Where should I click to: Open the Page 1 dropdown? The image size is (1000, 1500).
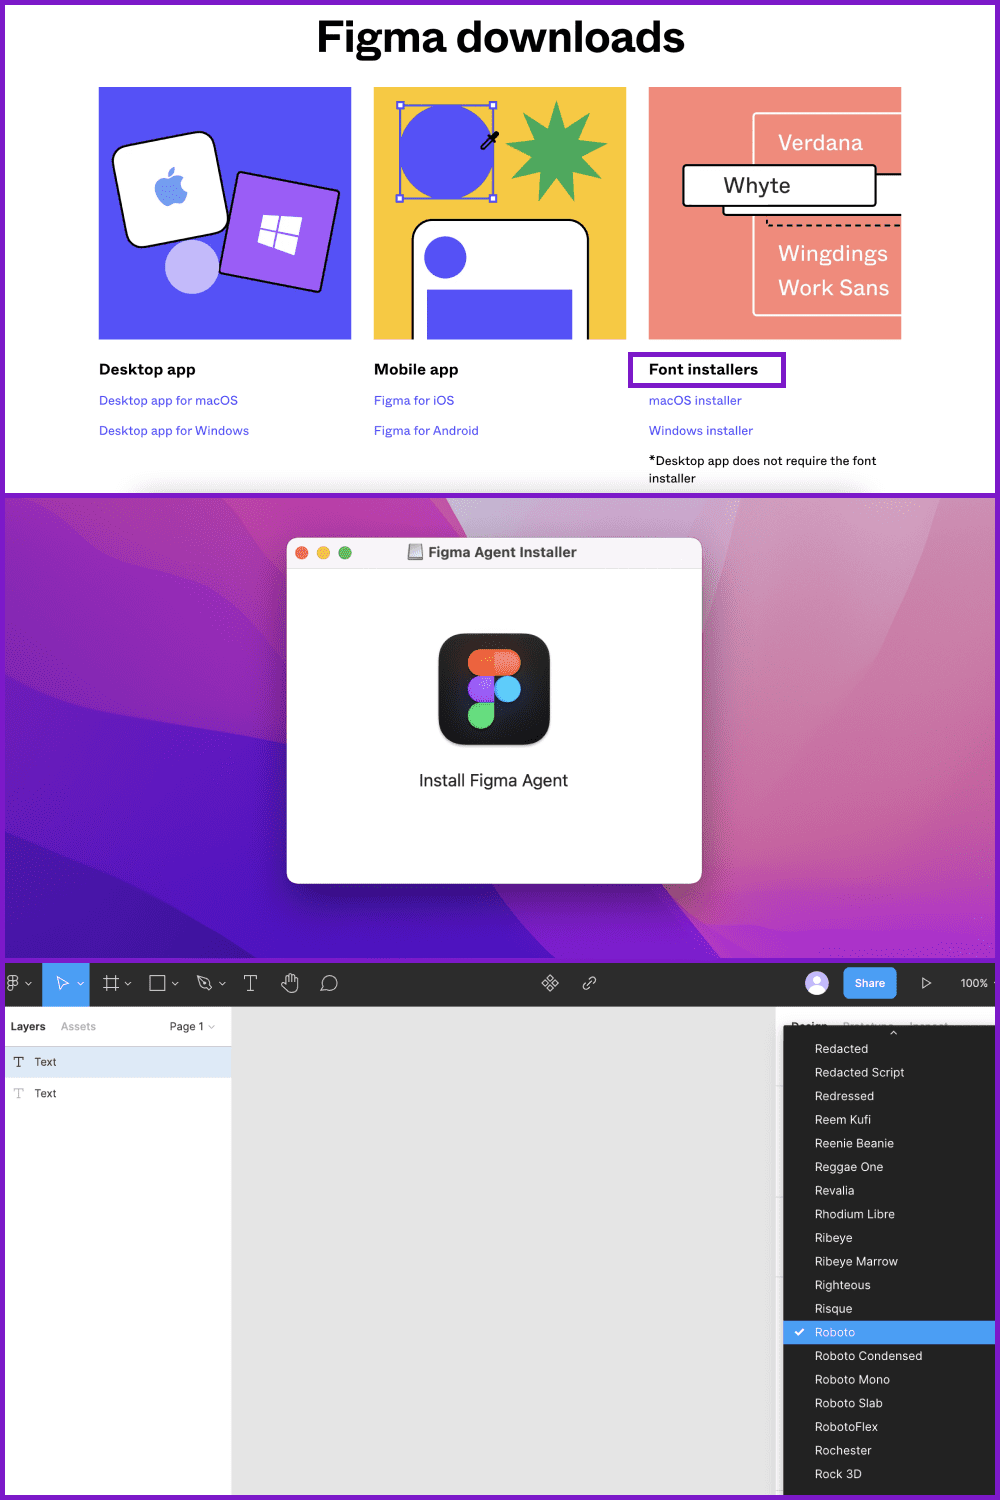(192, 1026)
